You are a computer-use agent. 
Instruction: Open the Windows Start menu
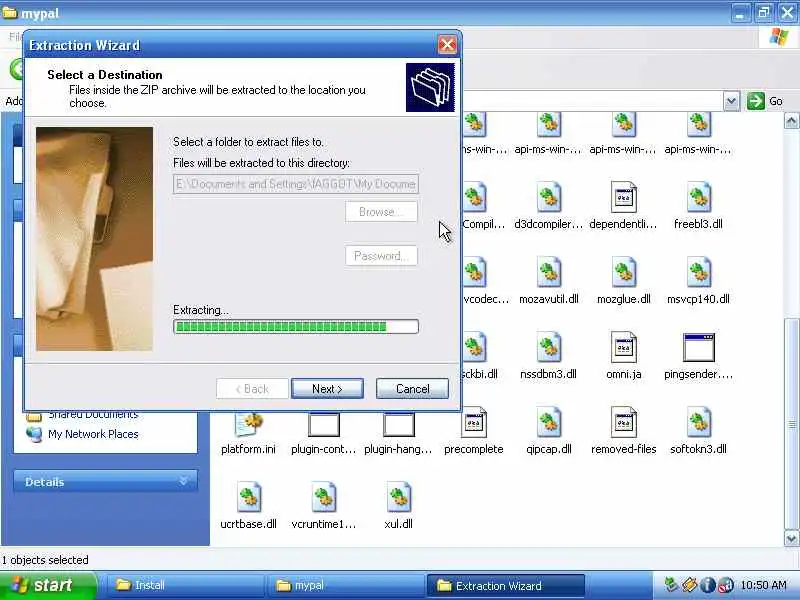click(48, 585)
